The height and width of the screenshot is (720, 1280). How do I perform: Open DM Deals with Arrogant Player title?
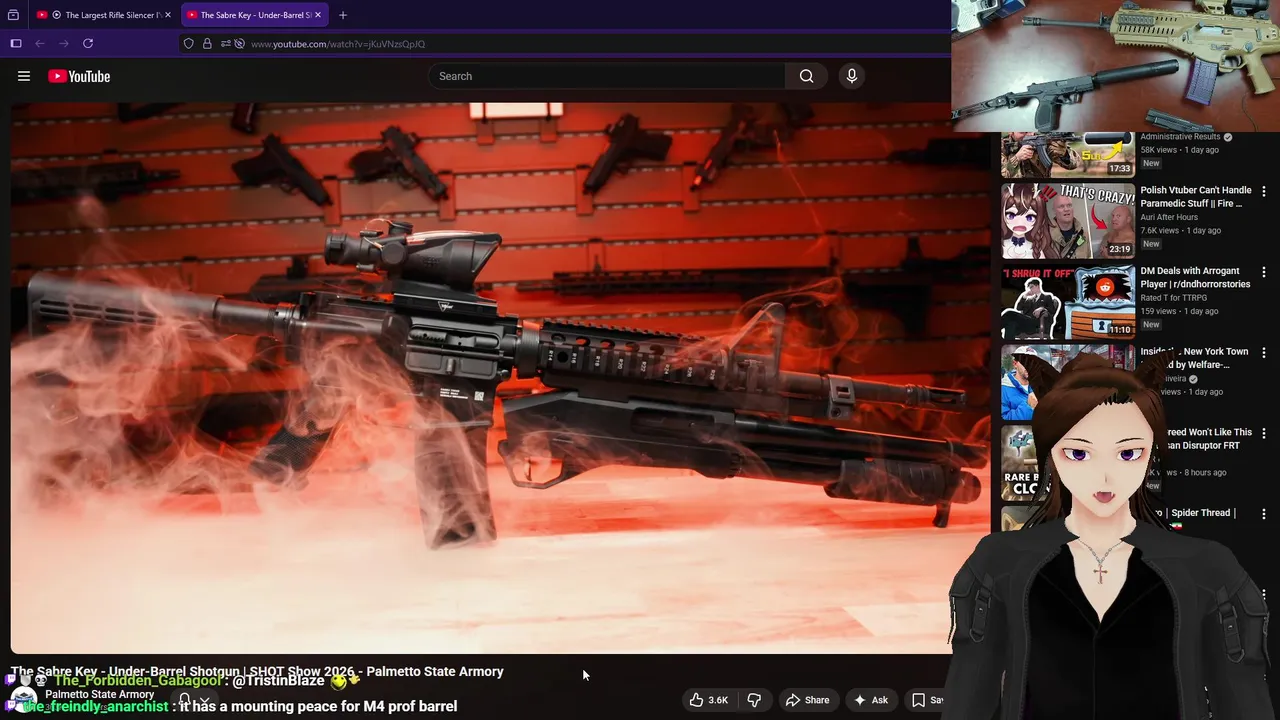[x=1195, y=278]
